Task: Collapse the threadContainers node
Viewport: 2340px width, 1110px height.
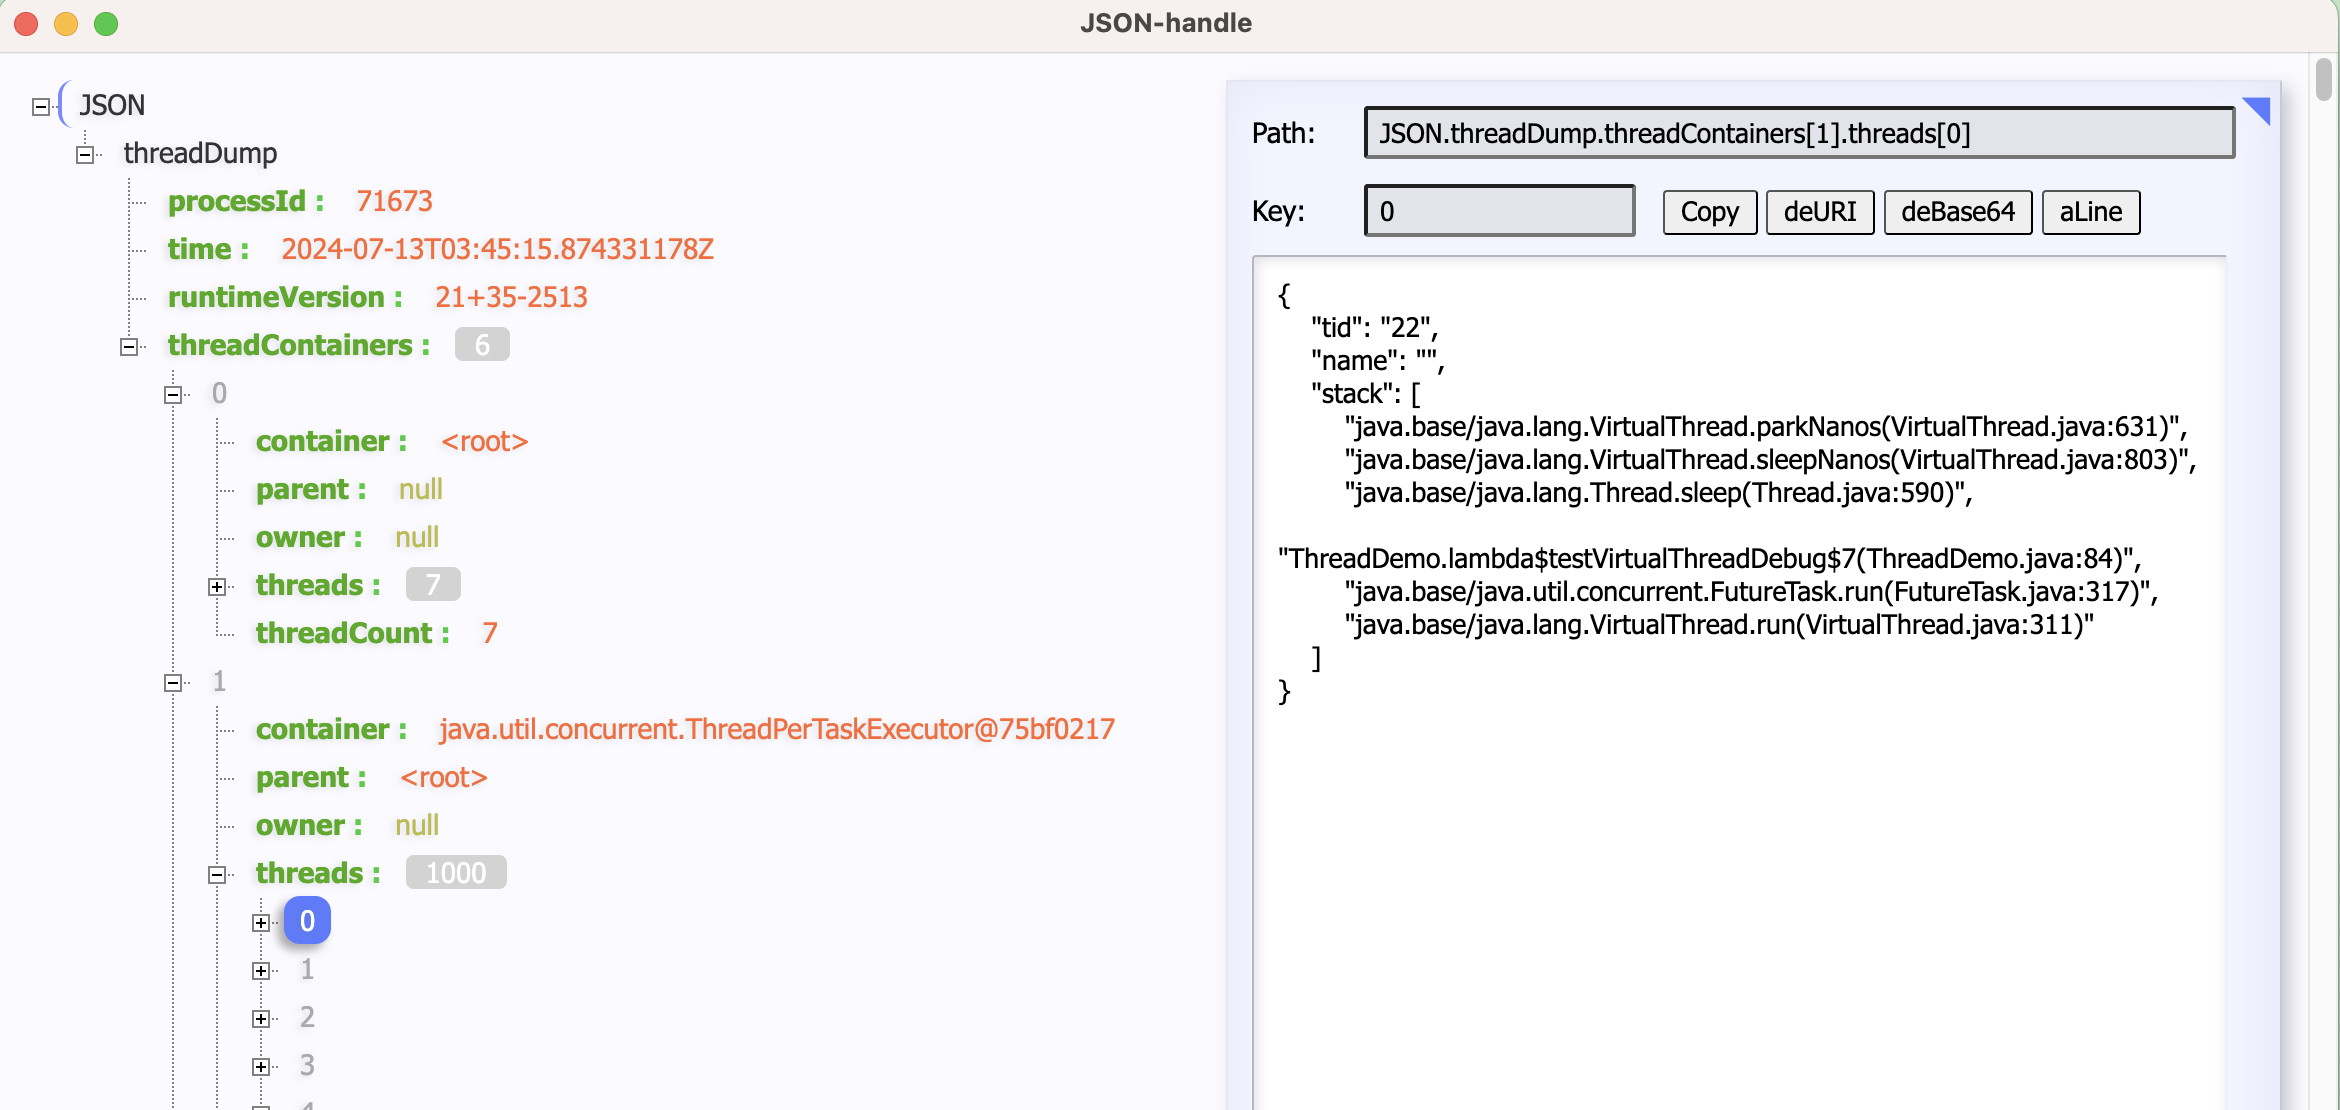Action: tap(129, 346)
